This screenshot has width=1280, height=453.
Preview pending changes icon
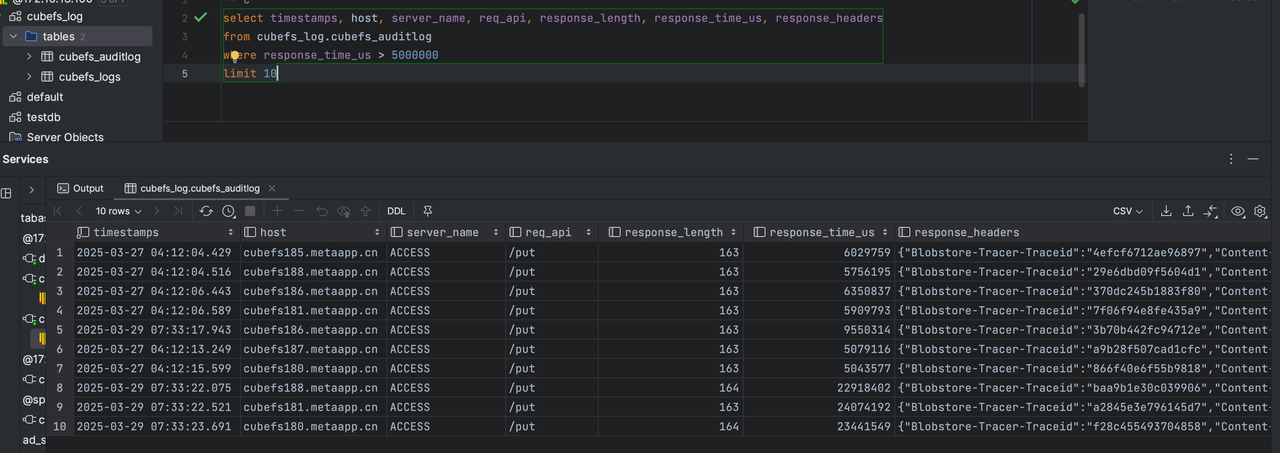pos(344,211)
